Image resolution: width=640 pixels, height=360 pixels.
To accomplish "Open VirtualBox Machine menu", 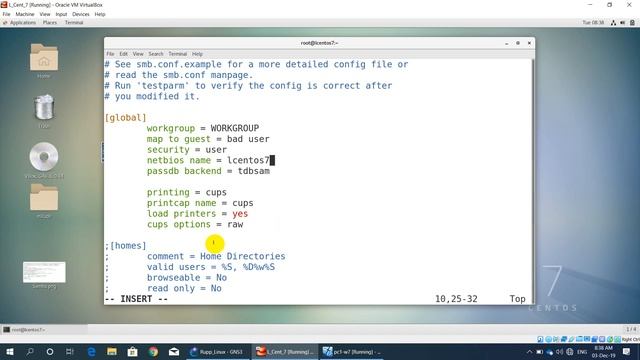I will click(25, 14).
